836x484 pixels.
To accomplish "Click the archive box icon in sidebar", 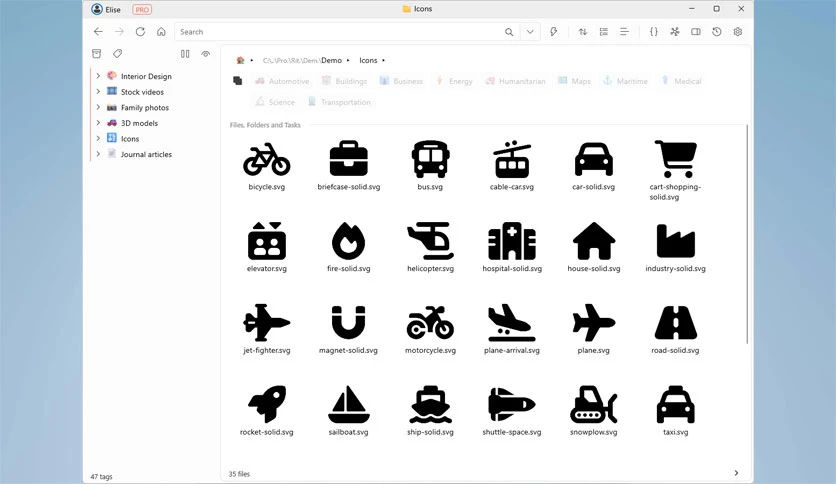I will [97, 53].
